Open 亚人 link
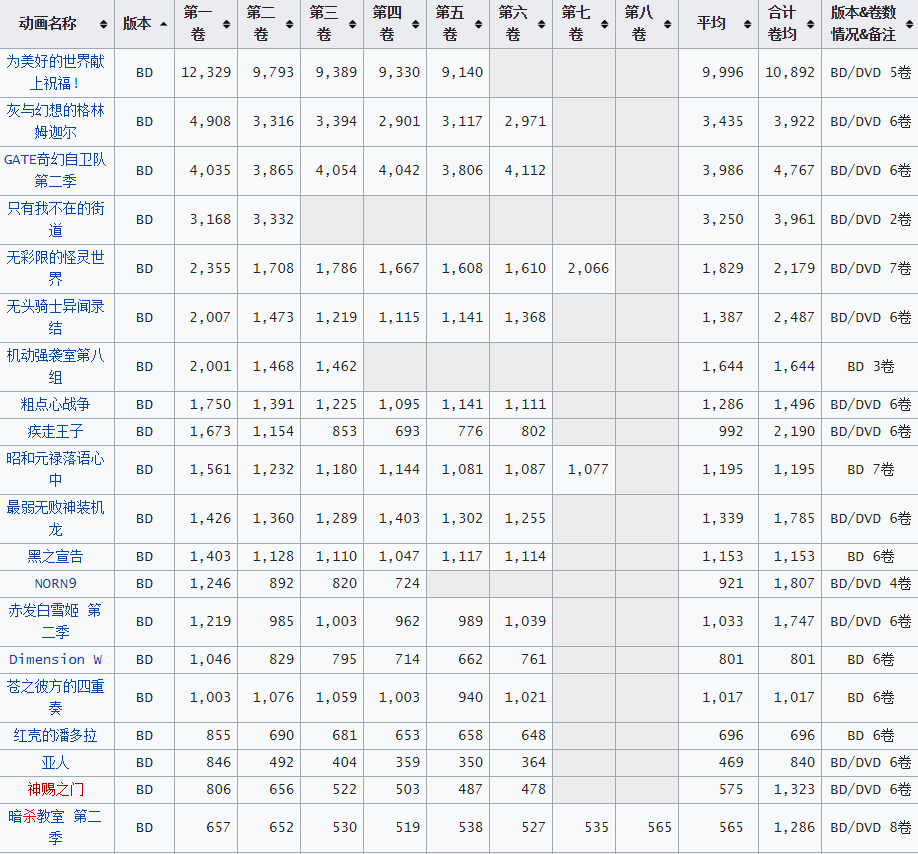Image resolution: width=918 pixels, height=854 pixels. pyautogui.click(x=56, y=763)
